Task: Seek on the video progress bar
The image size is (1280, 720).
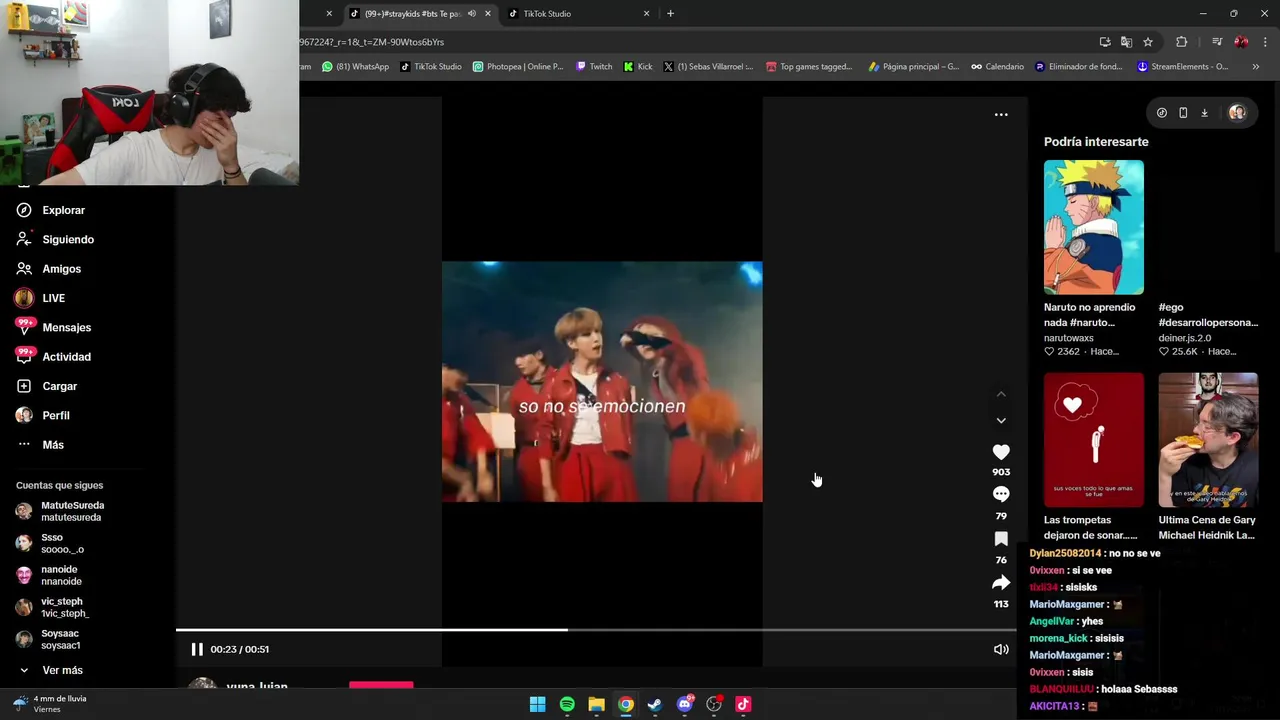Action: coord(596,630)
